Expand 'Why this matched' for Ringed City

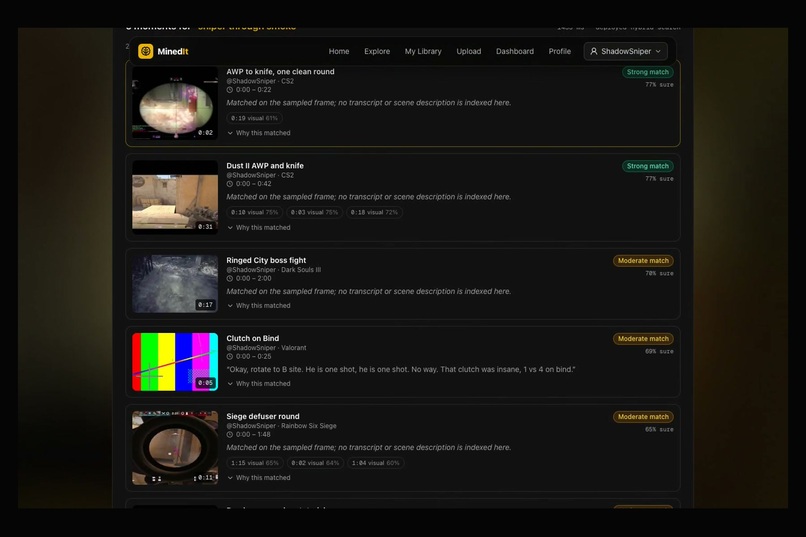(259, 306)
